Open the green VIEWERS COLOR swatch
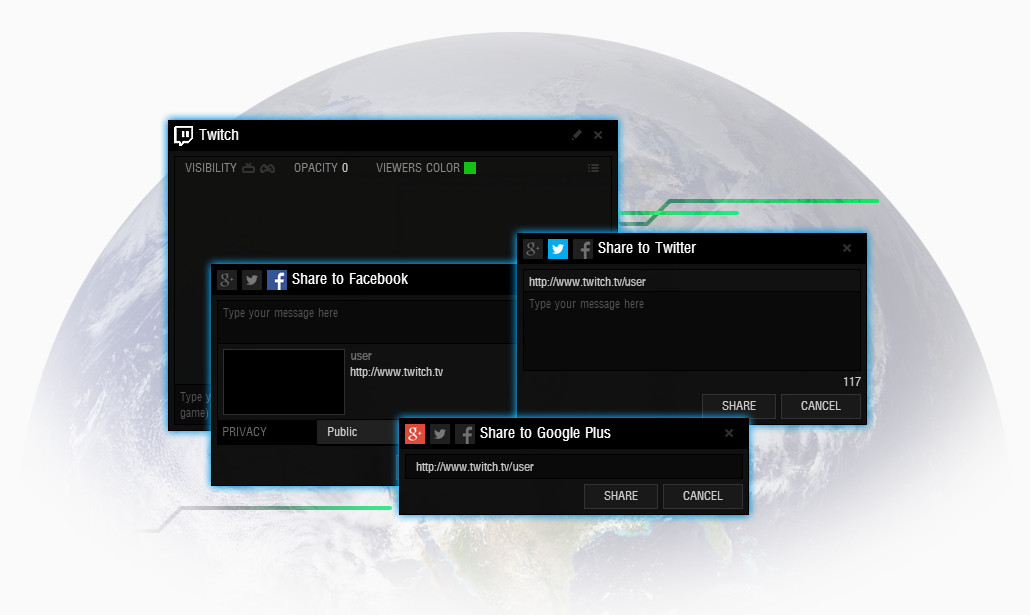1030x615 pixels. coord(470,168)
